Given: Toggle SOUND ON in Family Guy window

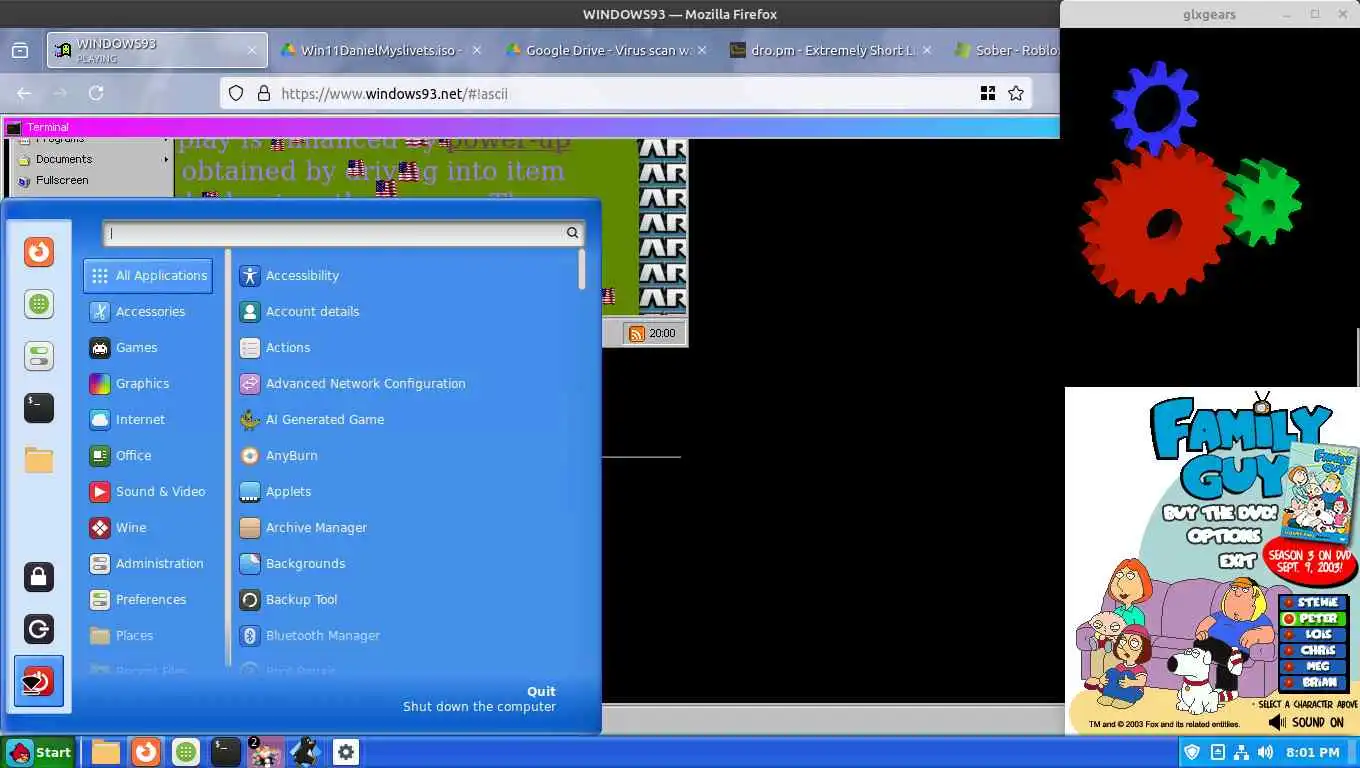Looking at the screenshot, I should point(1306,722).
